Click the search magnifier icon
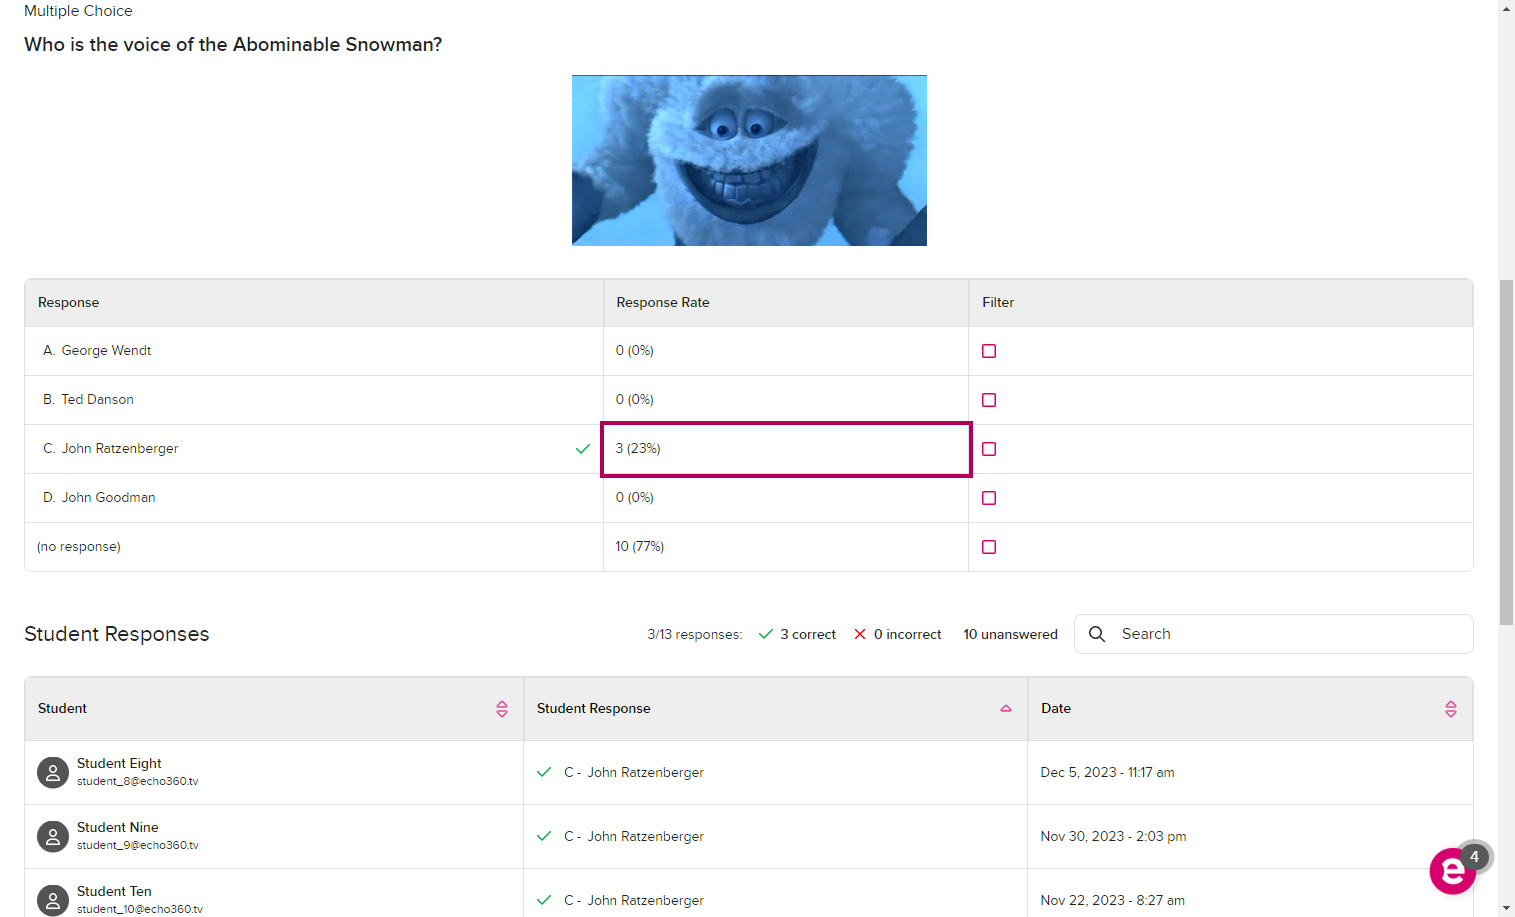The width and height of the screenshot is (1515, 917). (x=1097, y=634)
